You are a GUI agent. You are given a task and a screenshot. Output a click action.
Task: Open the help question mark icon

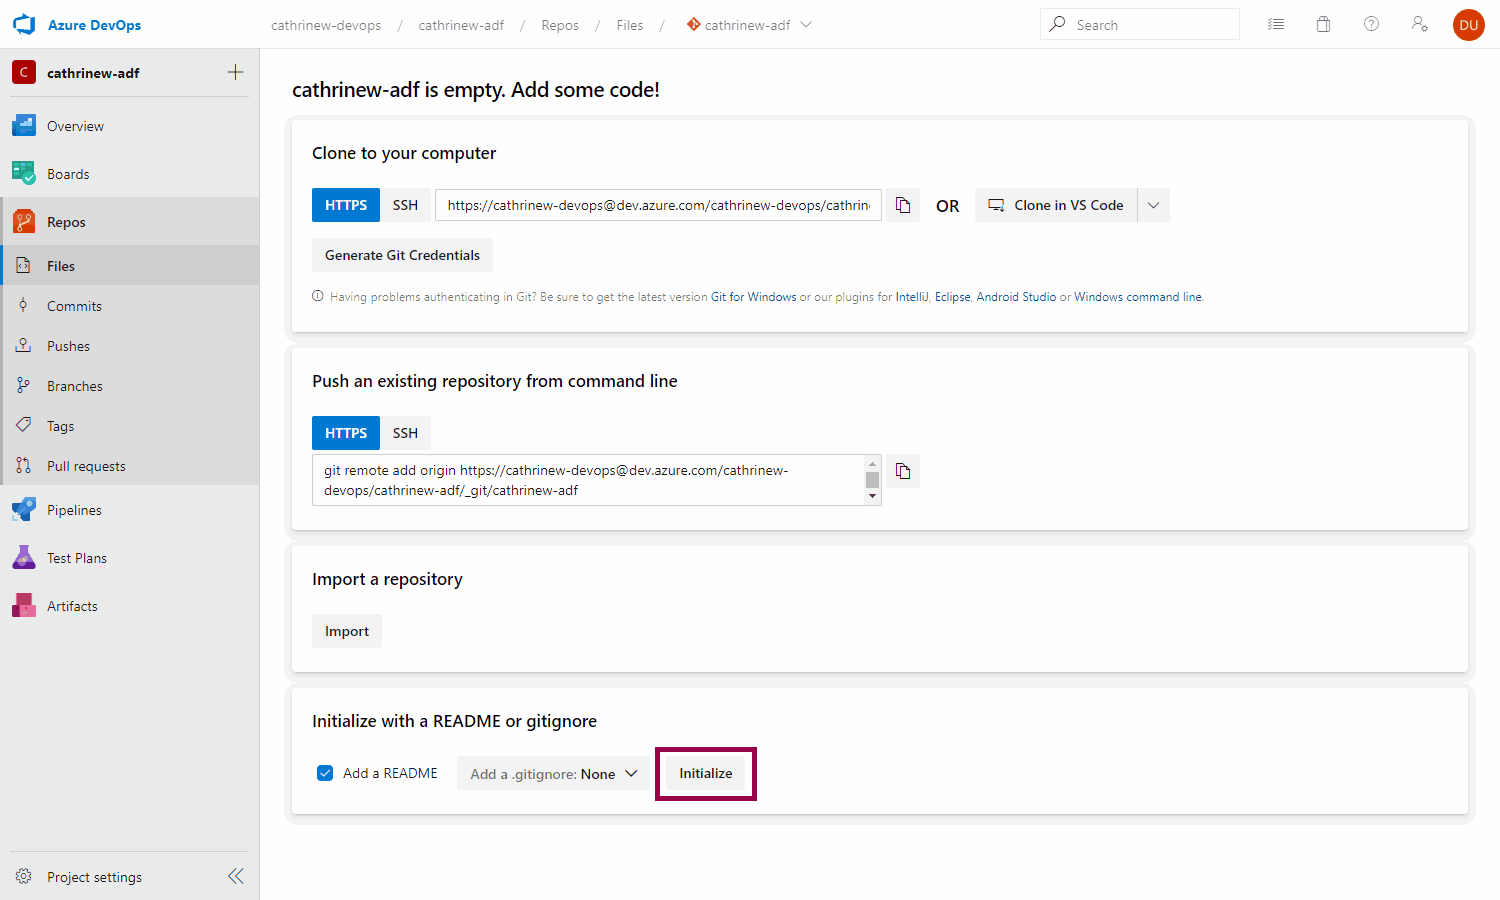pyautogui.click(x=1371, y=25)
